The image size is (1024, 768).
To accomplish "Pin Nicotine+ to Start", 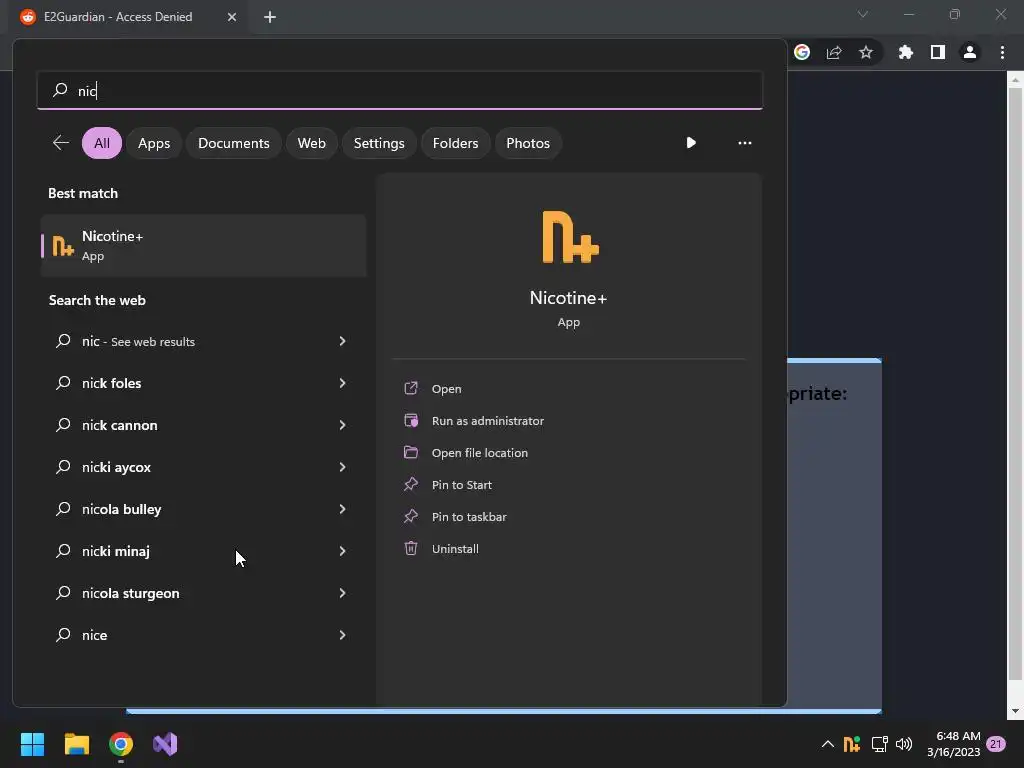I will point(461,485).
